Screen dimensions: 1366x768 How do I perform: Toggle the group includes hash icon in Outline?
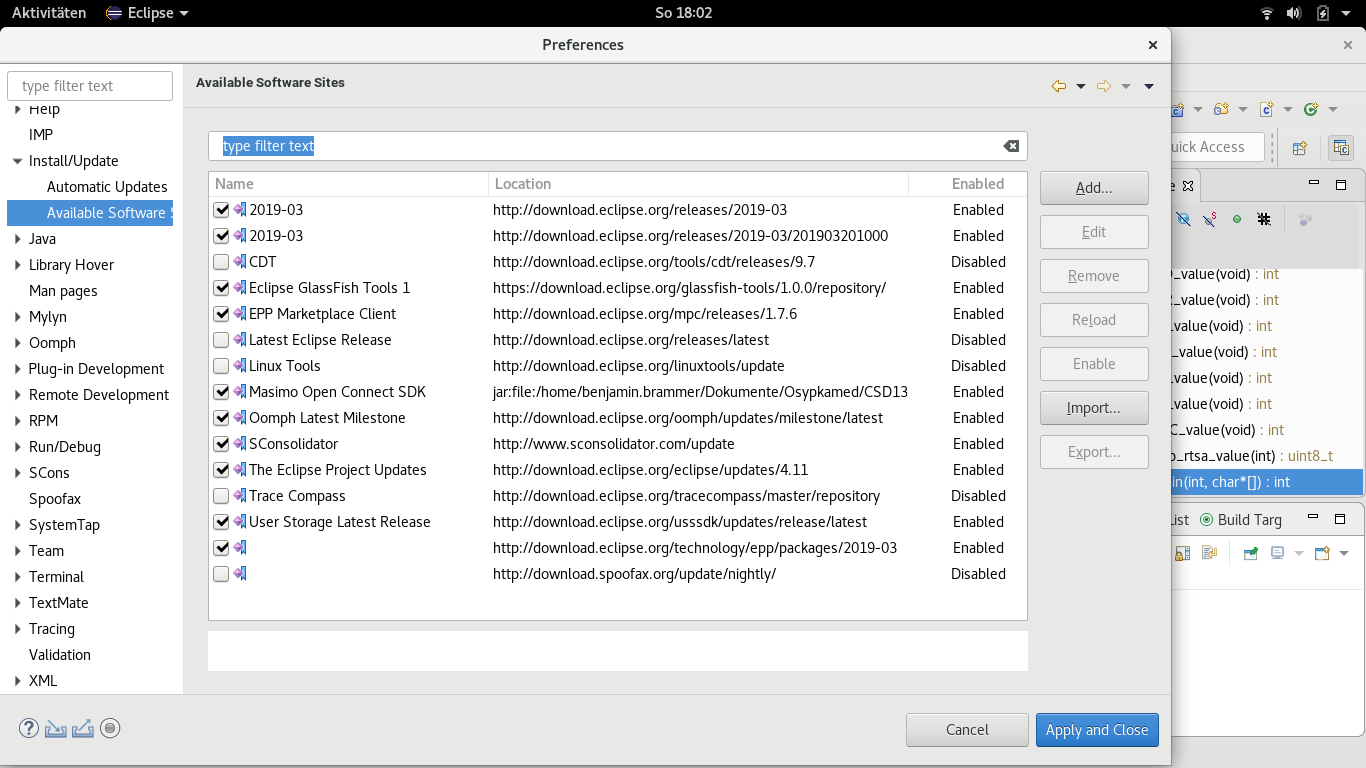(x=1264, y=219)
